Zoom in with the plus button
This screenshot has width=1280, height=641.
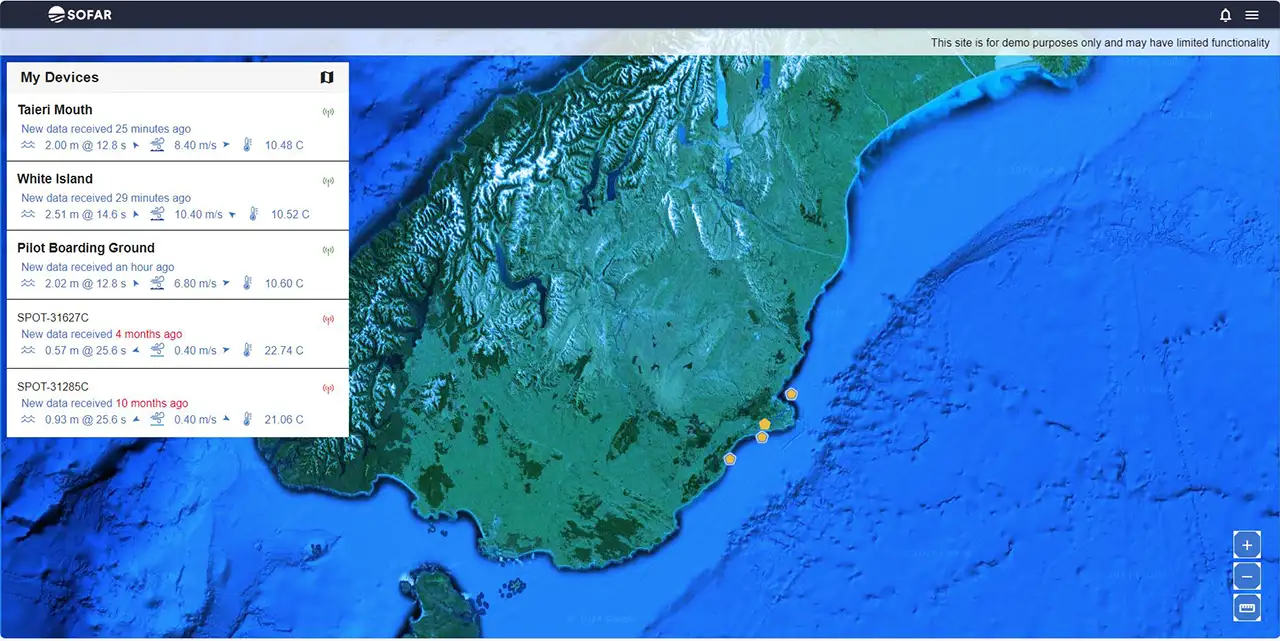coord(1246,544)
